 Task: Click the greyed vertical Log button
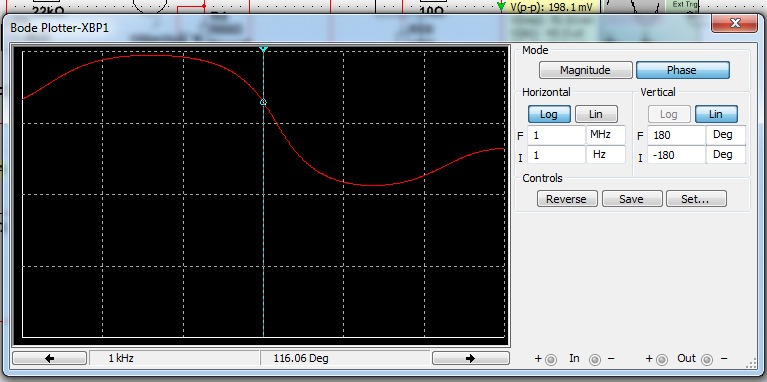point(669,114)
